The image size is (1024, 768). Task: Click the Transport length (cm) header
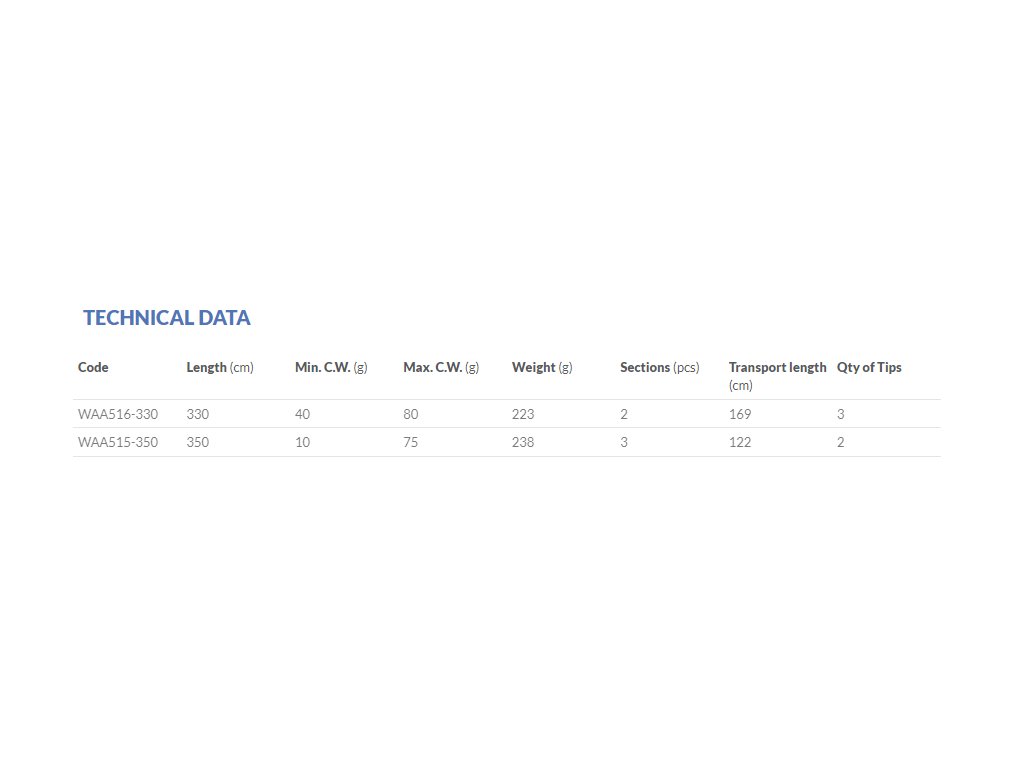click(777, 375)
